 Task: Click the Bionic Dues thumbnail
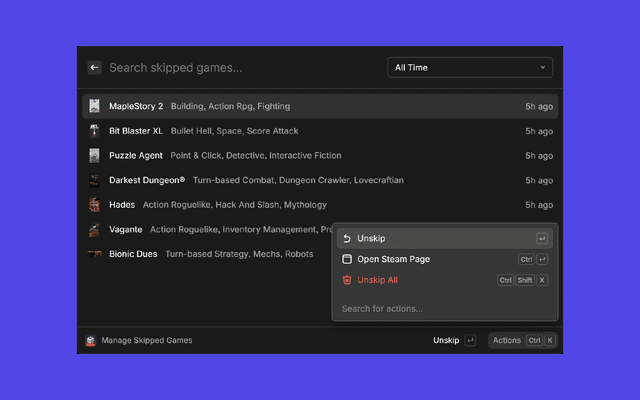tap(94, 254)
